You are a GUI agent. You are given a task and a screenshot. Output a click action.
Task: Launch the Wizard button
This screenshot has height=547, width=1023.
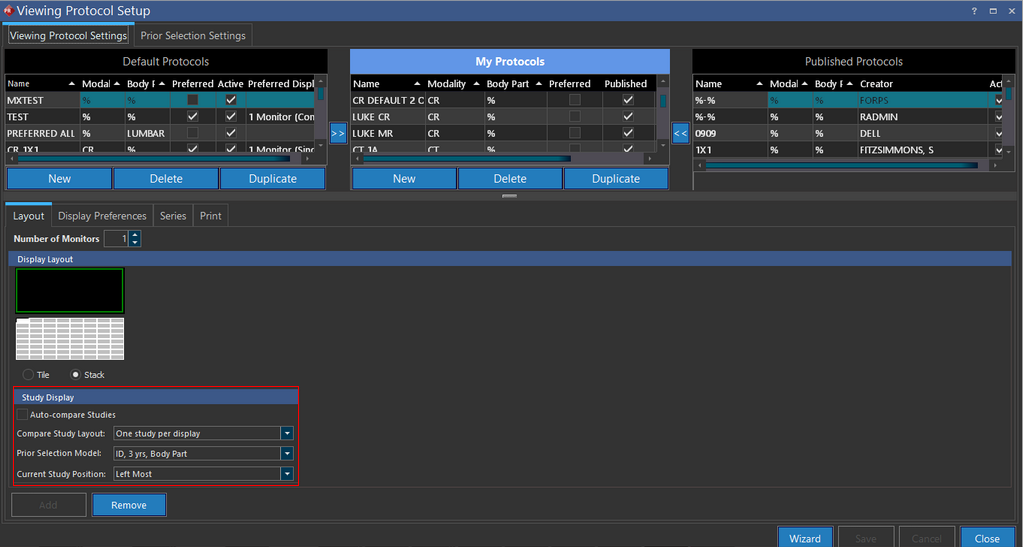[804, 538]
